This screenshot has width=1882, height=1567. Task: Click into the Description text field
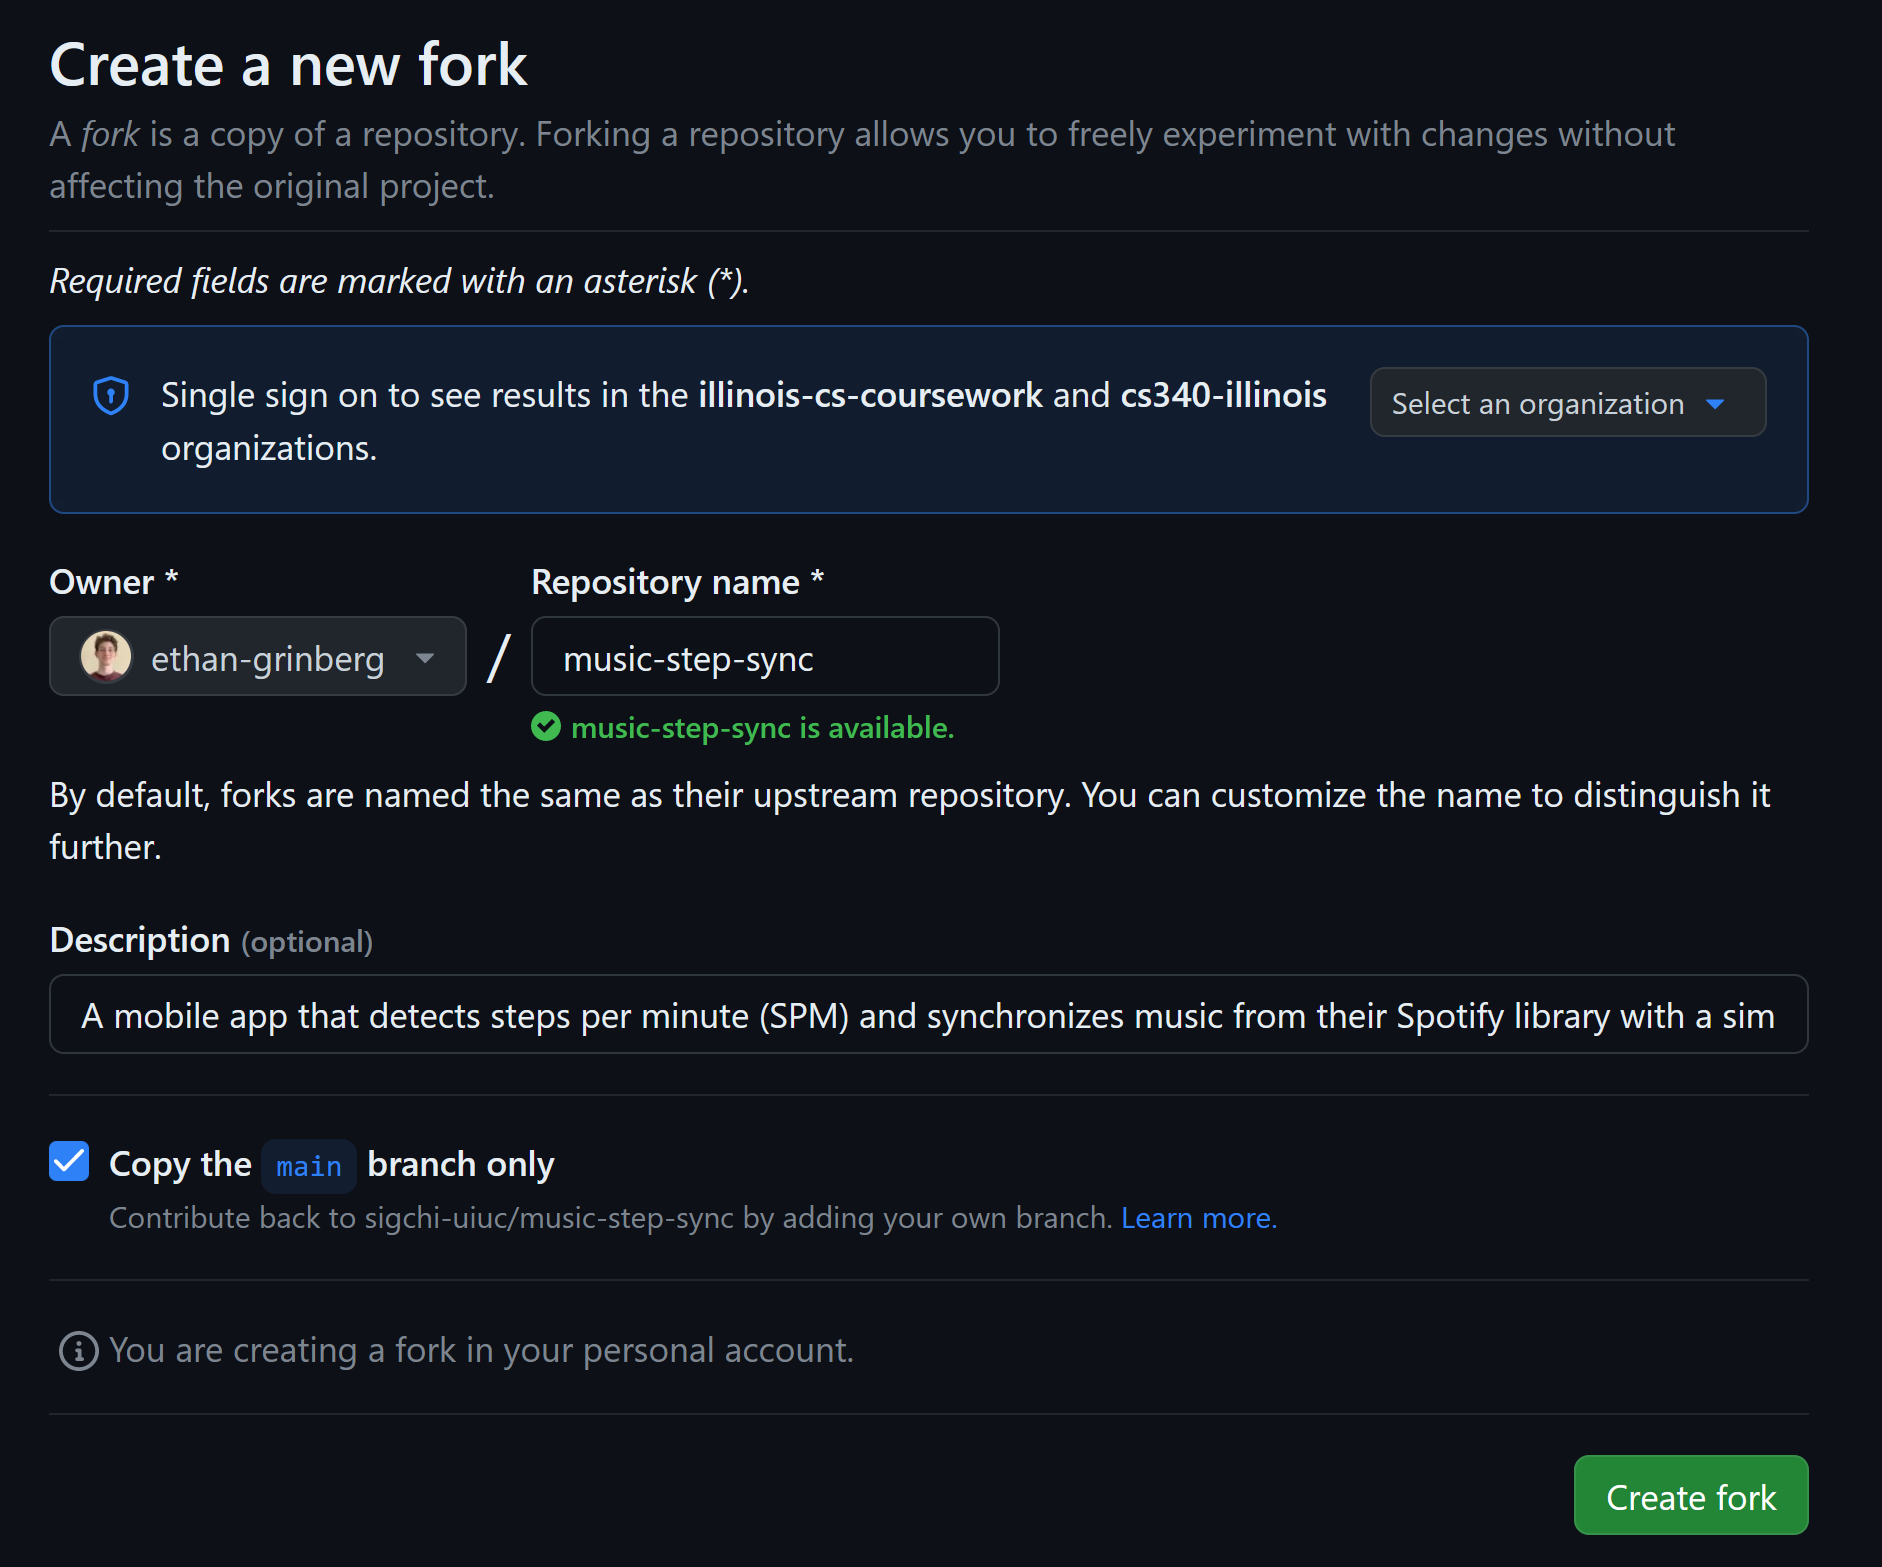tap(928, 1015)
